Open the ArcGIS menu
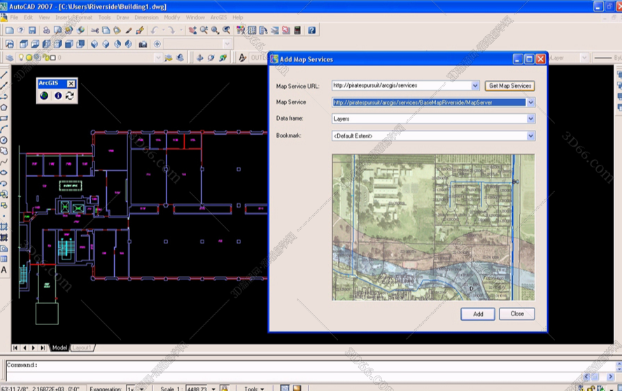 [x=219, y=17]
